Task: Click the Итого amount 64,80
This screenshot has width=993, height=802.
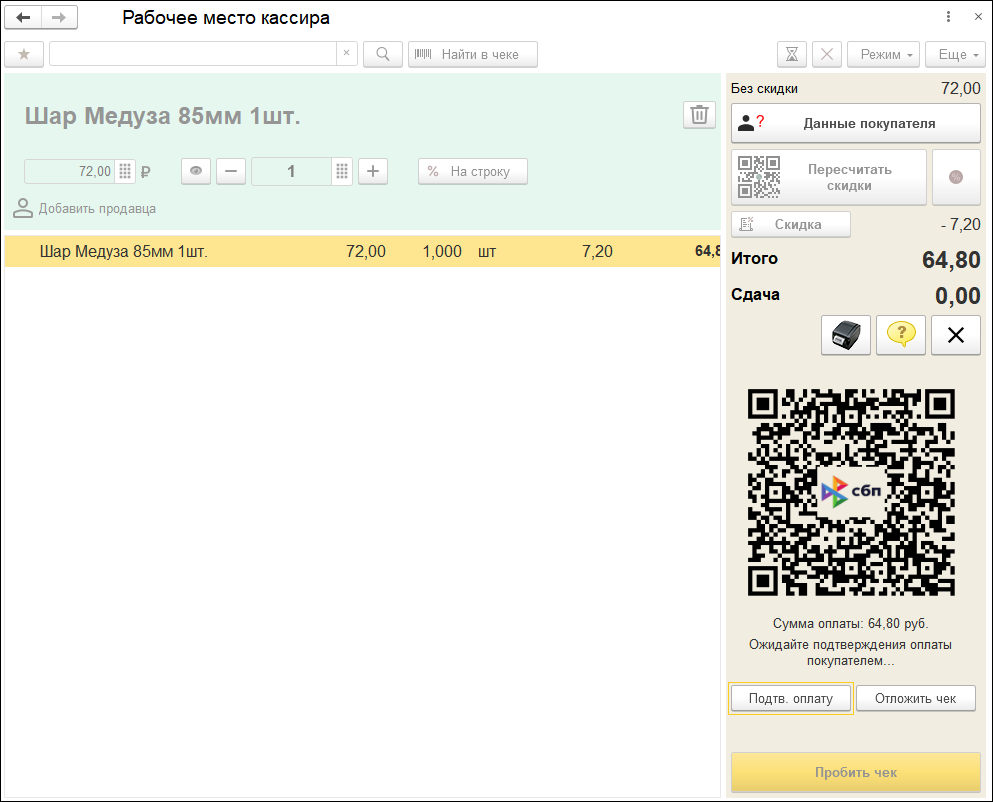Action: click(951, 260)
